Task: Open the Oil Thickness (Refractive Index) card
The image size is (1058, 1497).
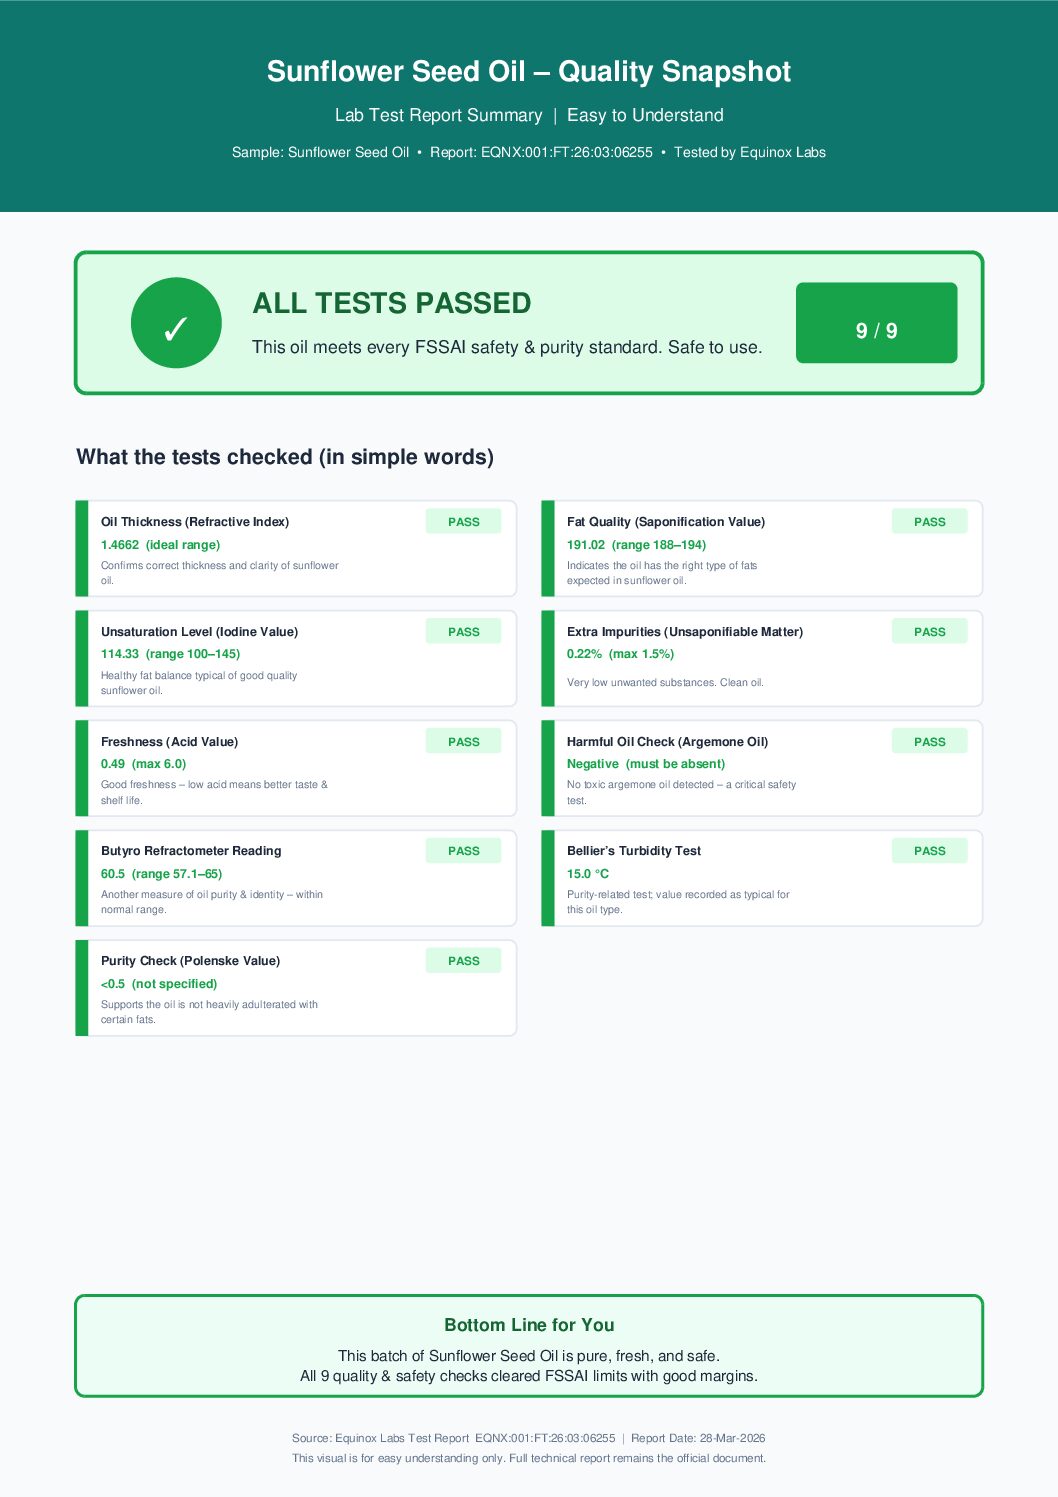Action: pos(296,549)
